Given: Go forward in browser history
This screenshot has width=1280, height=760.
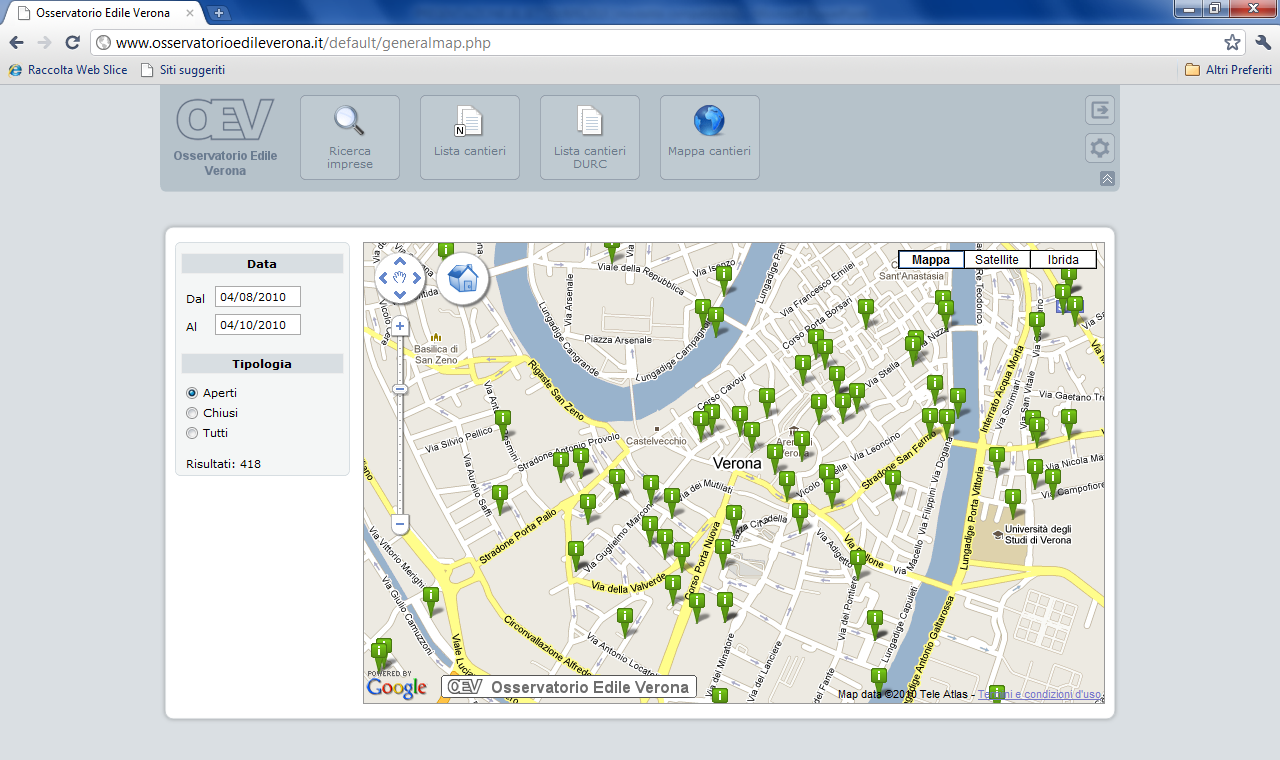Looking at the screenshot, I should click(44, 43).
